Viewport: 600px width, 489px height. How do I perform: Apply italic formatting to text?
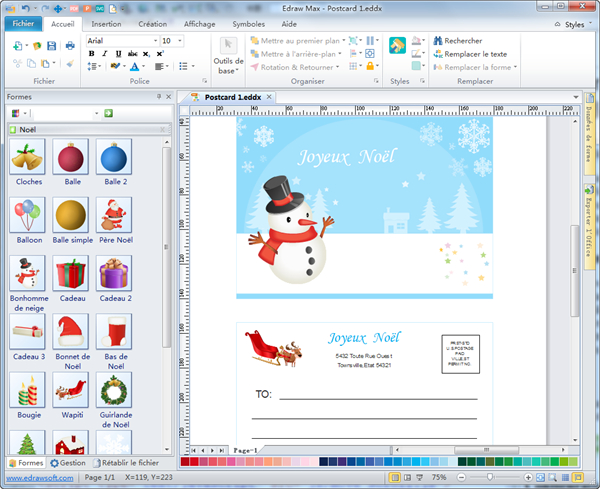(x=105, y=54)
